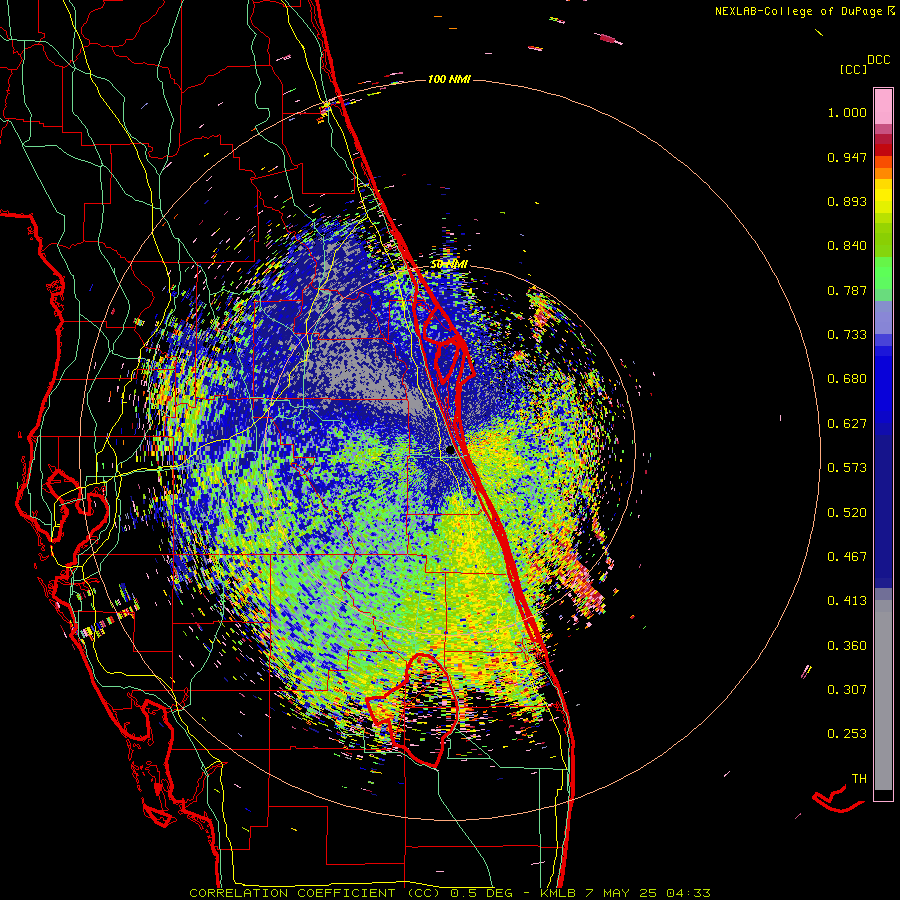
Task: Click the 0.787 scale value
Action: [847, 290]
